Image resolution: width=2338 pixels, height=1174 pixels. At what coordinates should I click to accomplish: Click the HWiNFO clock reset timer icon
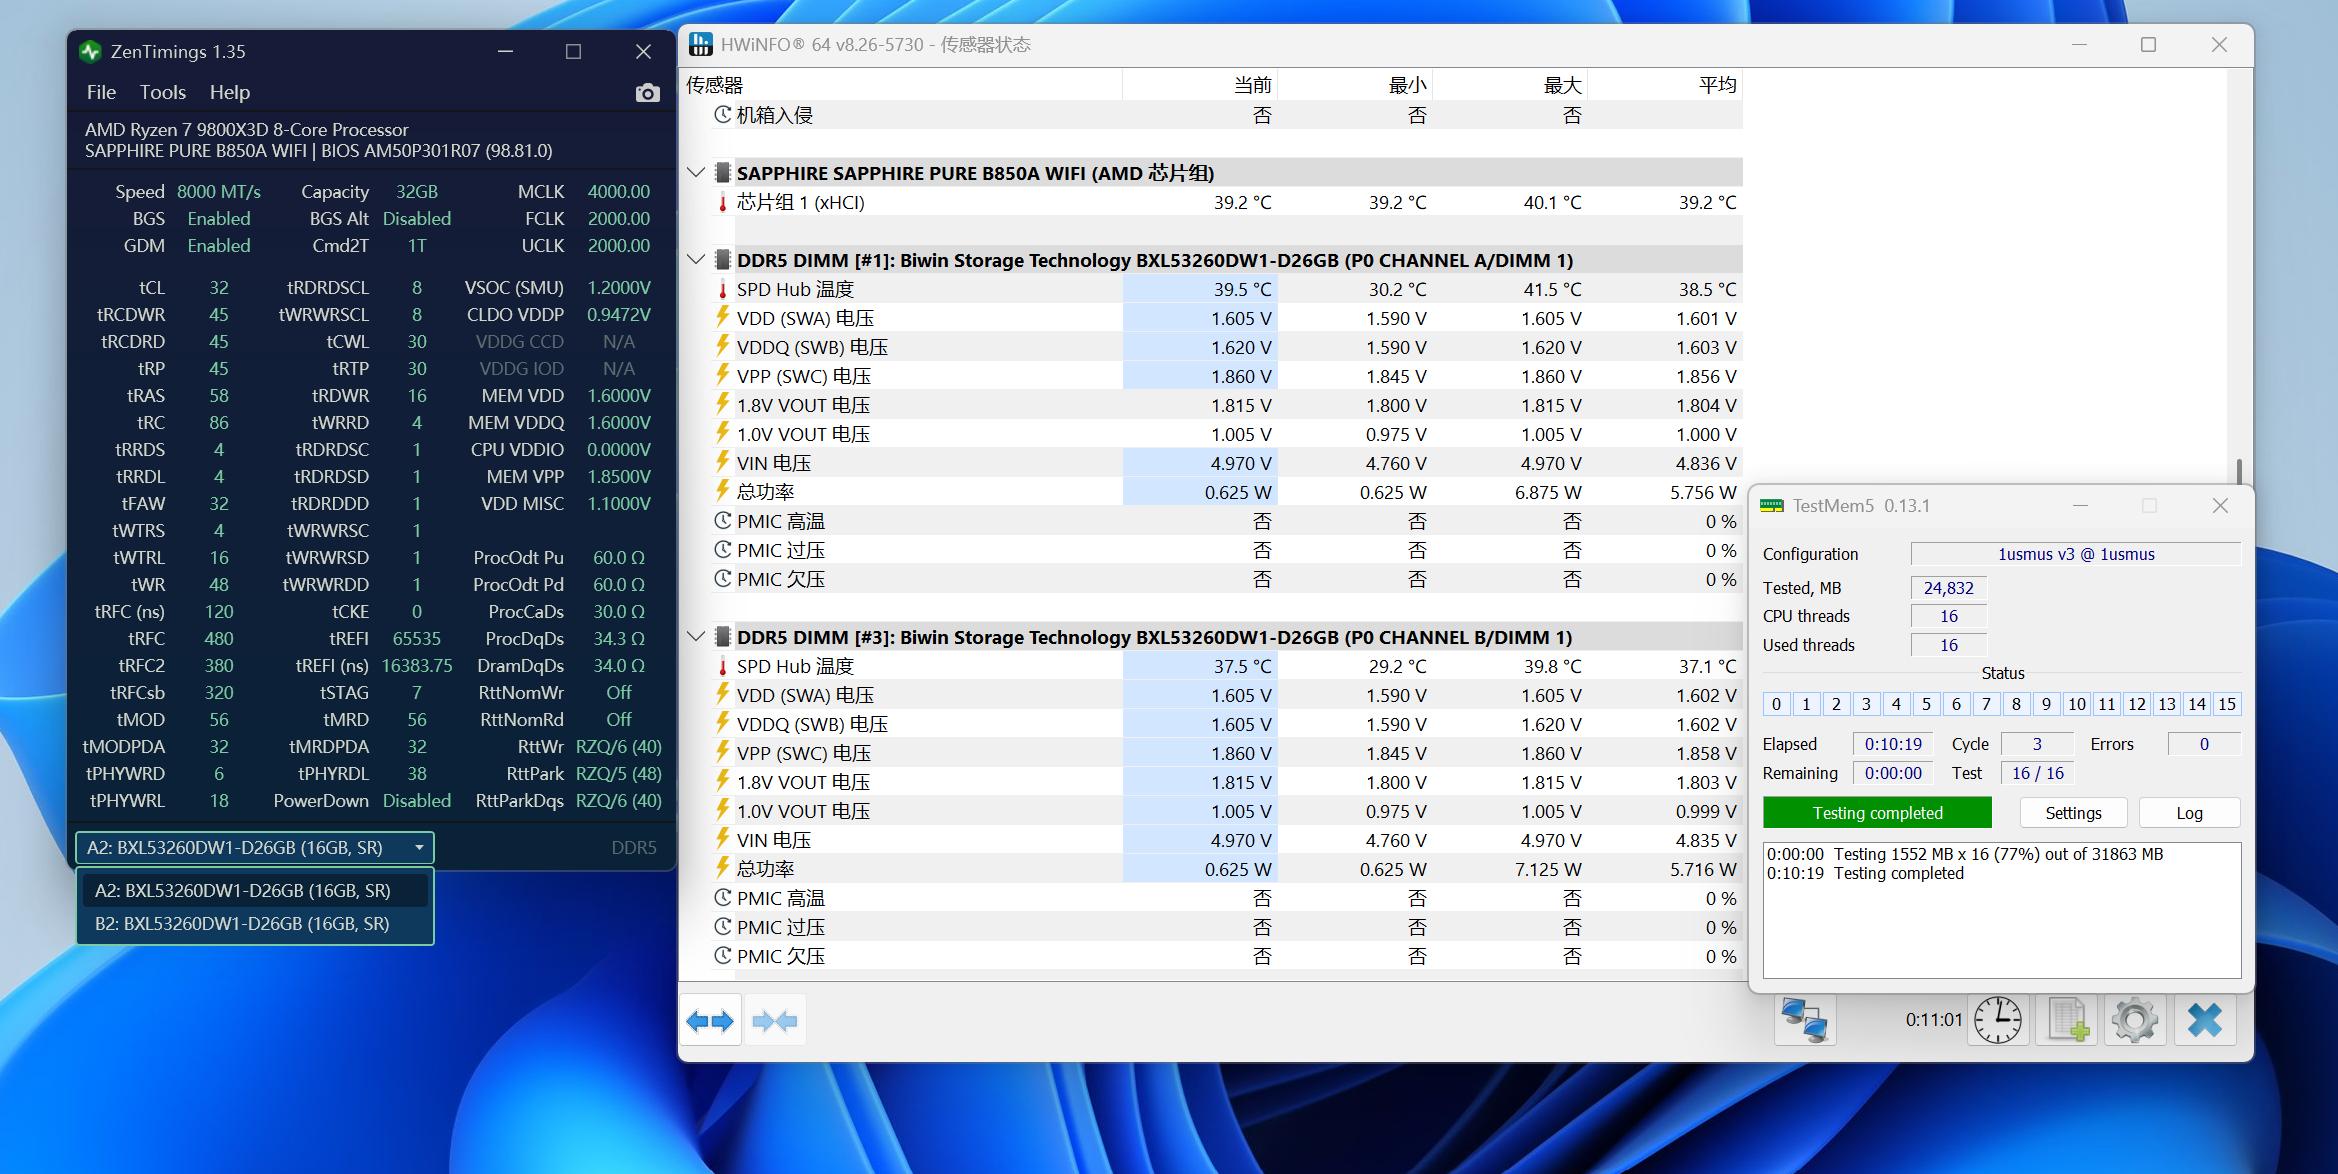pyautogui.click(x=1998, y=1021)
